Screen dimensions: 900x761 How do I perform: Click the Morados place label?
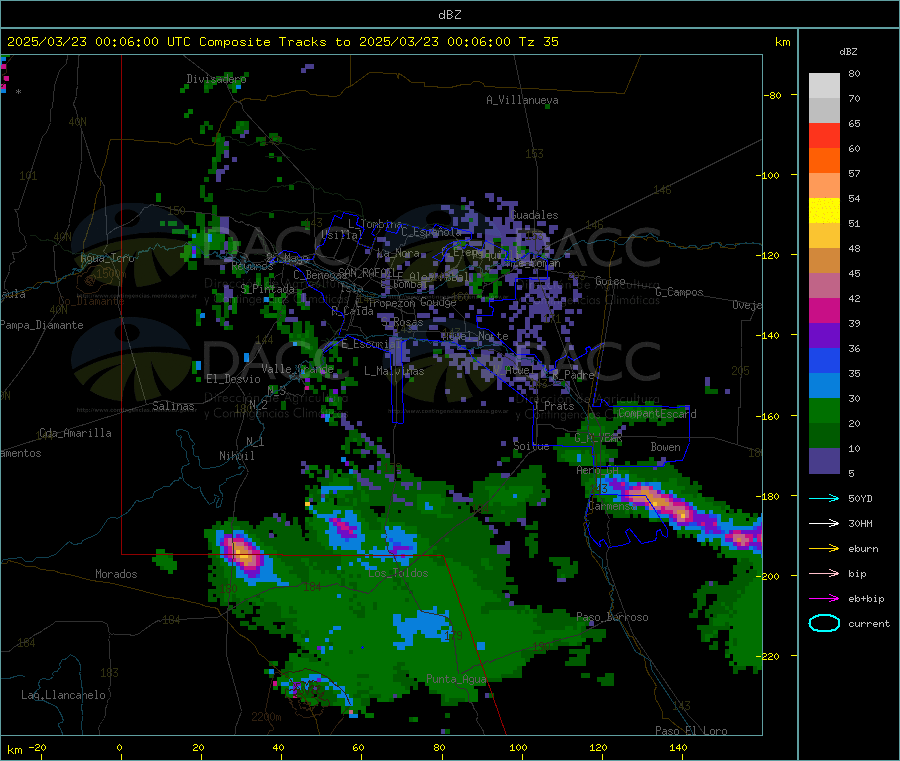pos(116,574)
